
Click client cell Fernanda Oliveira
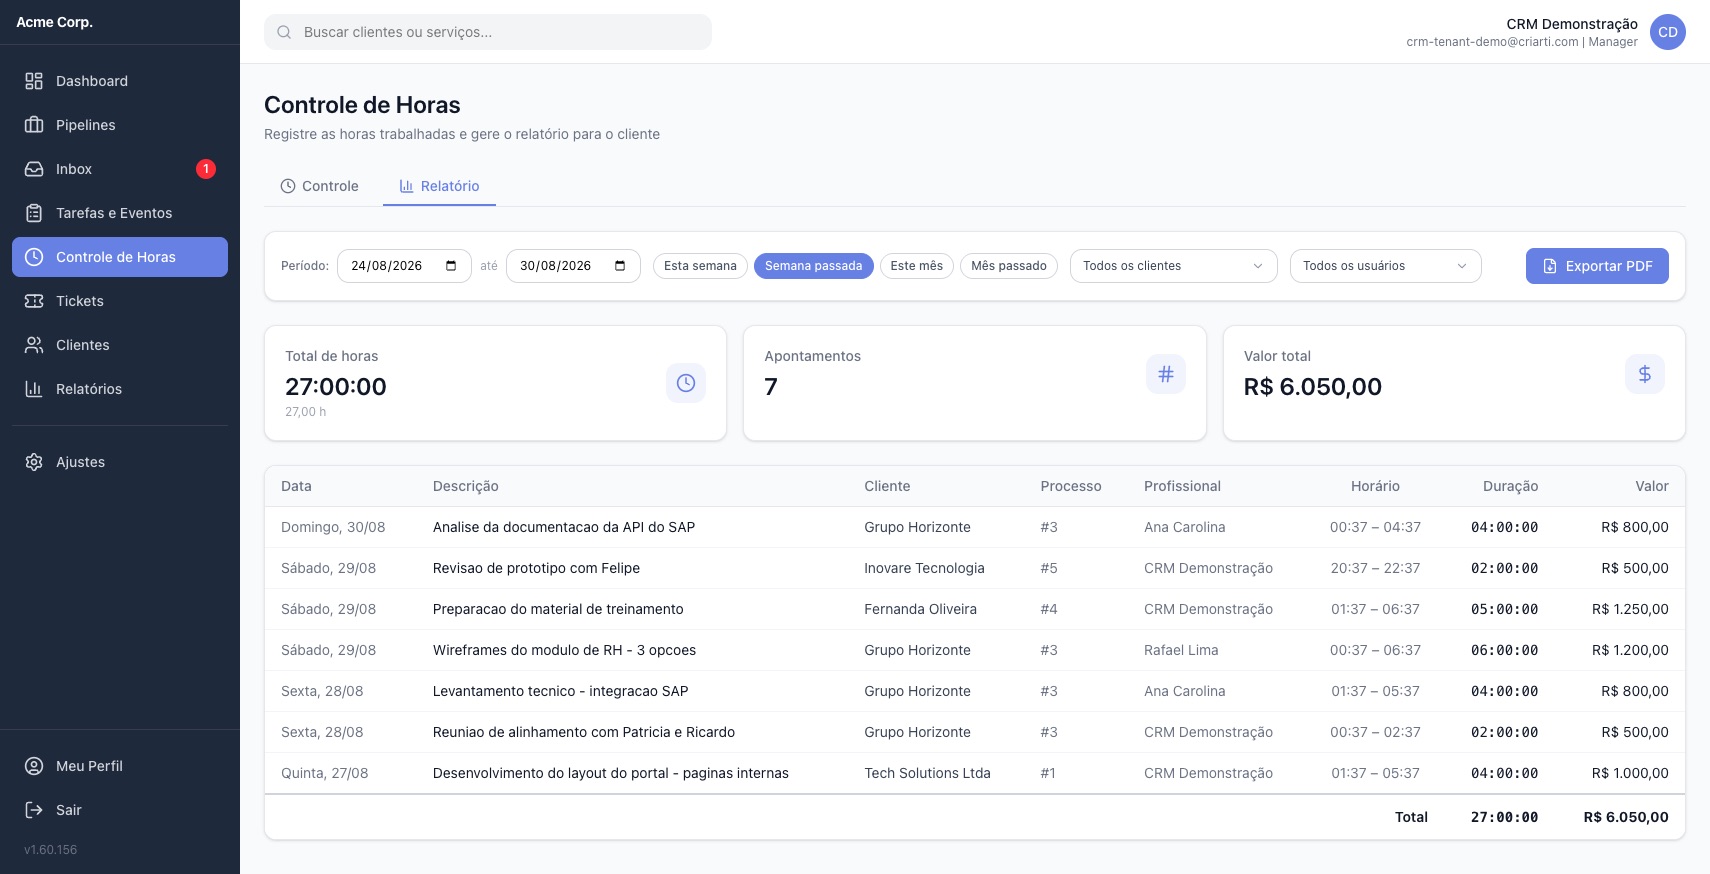coord(920,609)
